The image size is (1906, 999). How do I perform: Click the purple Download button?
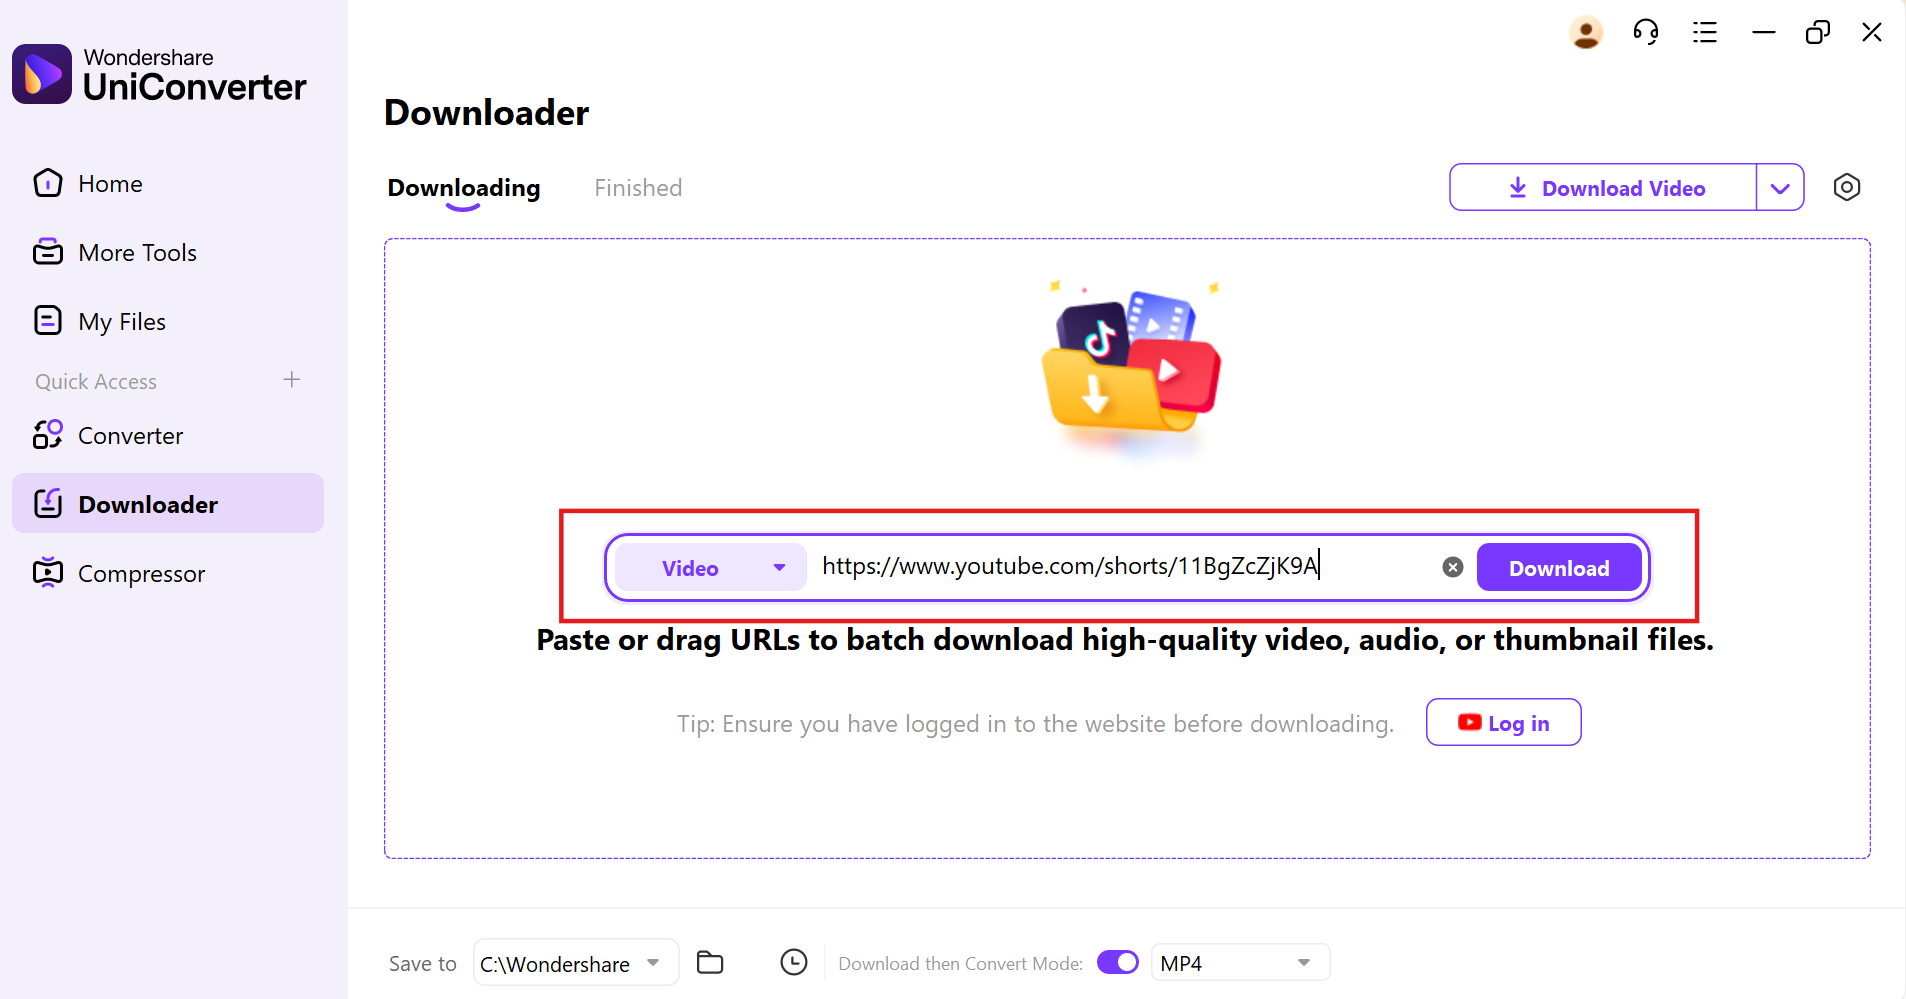[x=1559, y=568]
